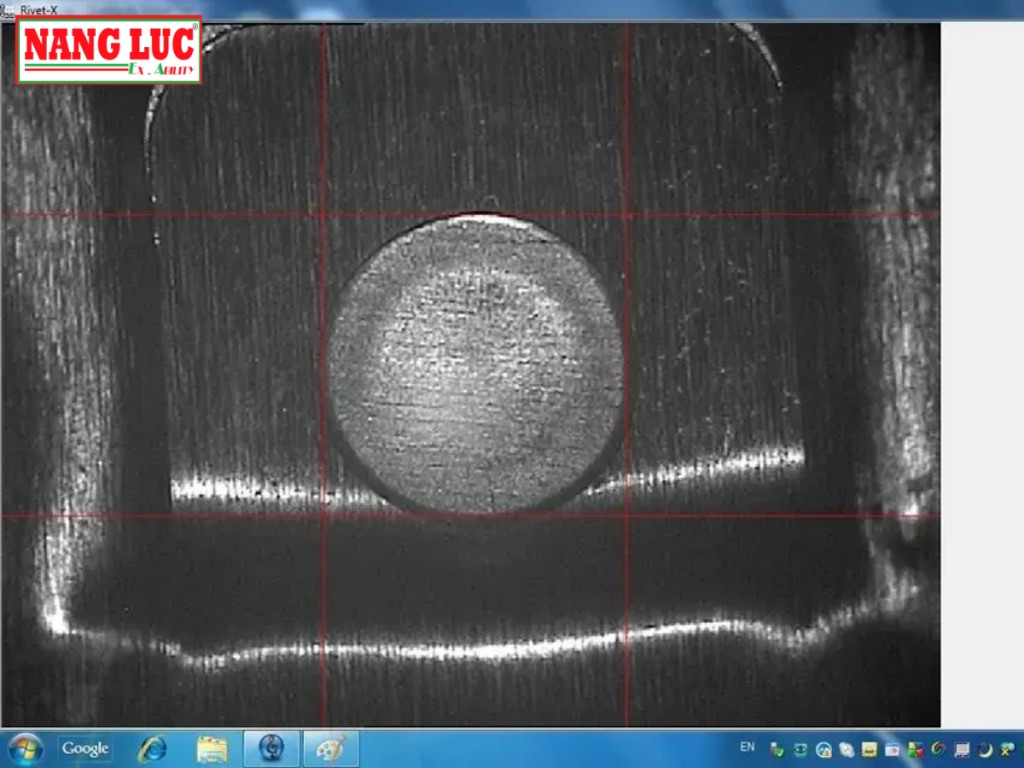The image size is (1024, 768).
Task: Switch to the music-note app in taskbar
Action: tap(271, 748)
